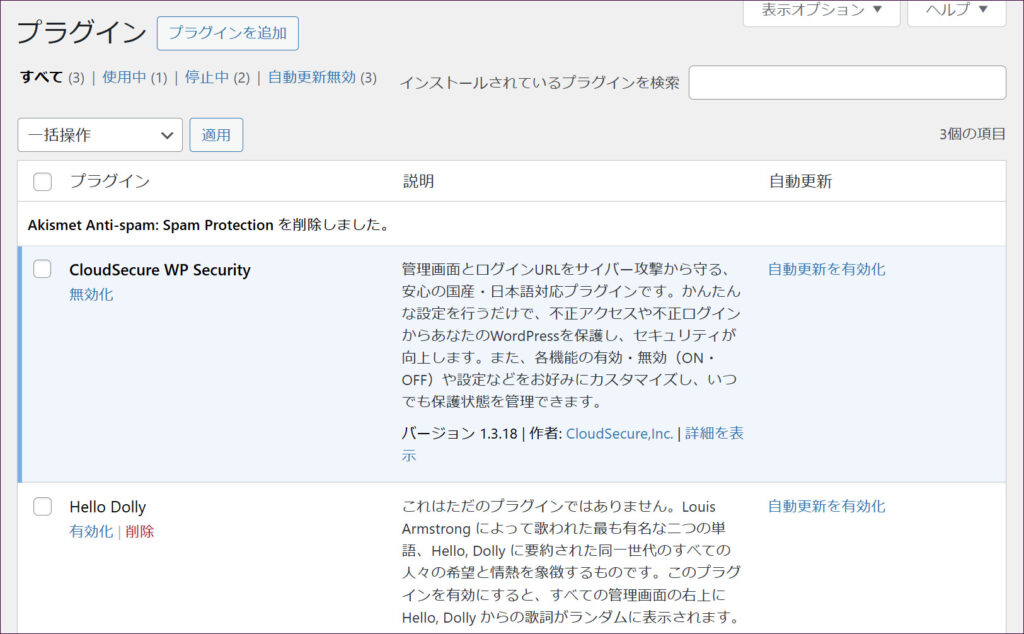Enable auto-update for CloudSecure WP Security

(x=826, y=269)
